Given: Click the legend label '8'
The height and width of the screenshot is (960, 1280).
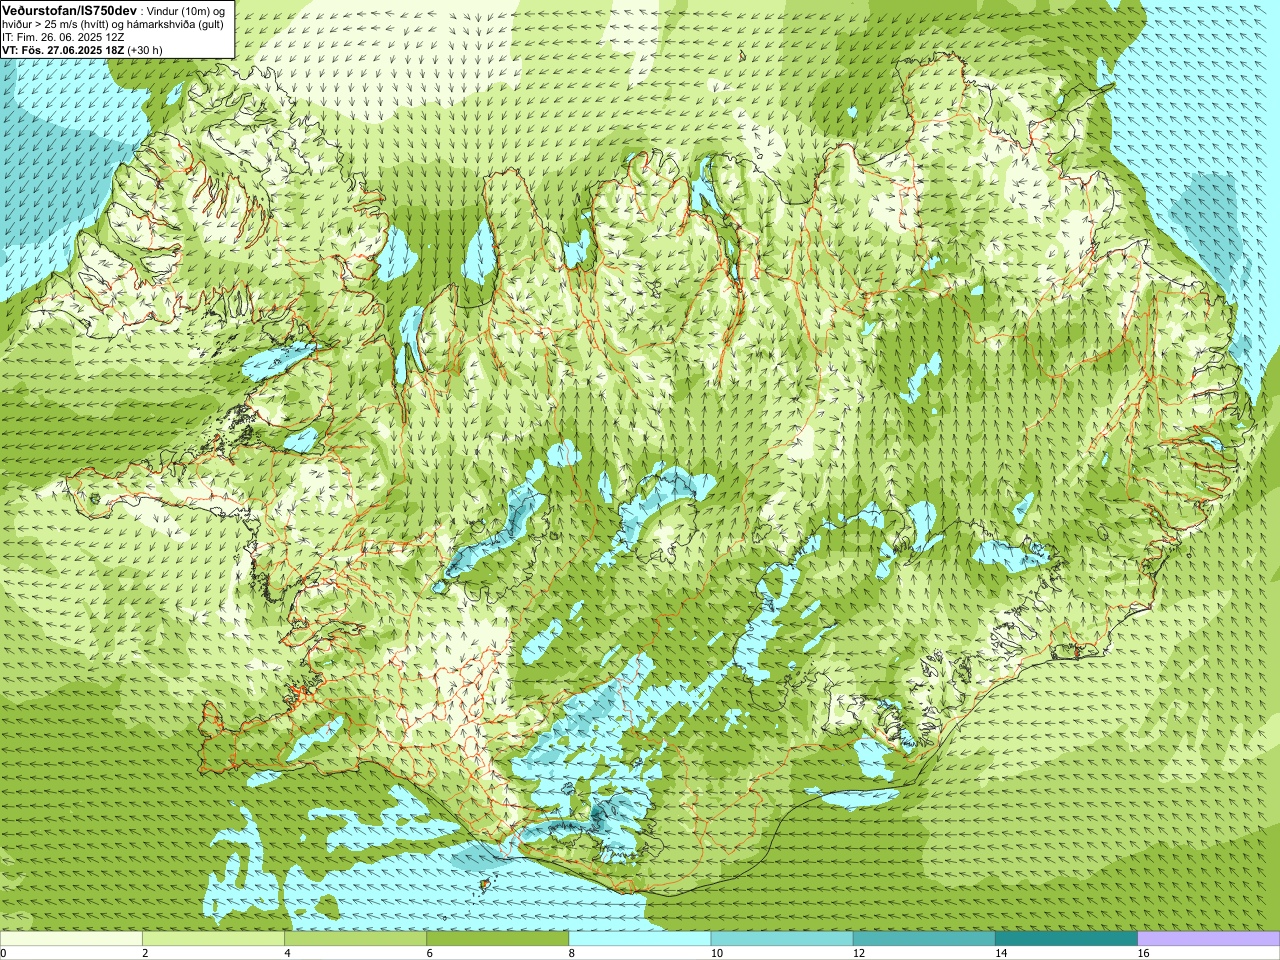Looking at the screenshot, I should coord(572,954).
